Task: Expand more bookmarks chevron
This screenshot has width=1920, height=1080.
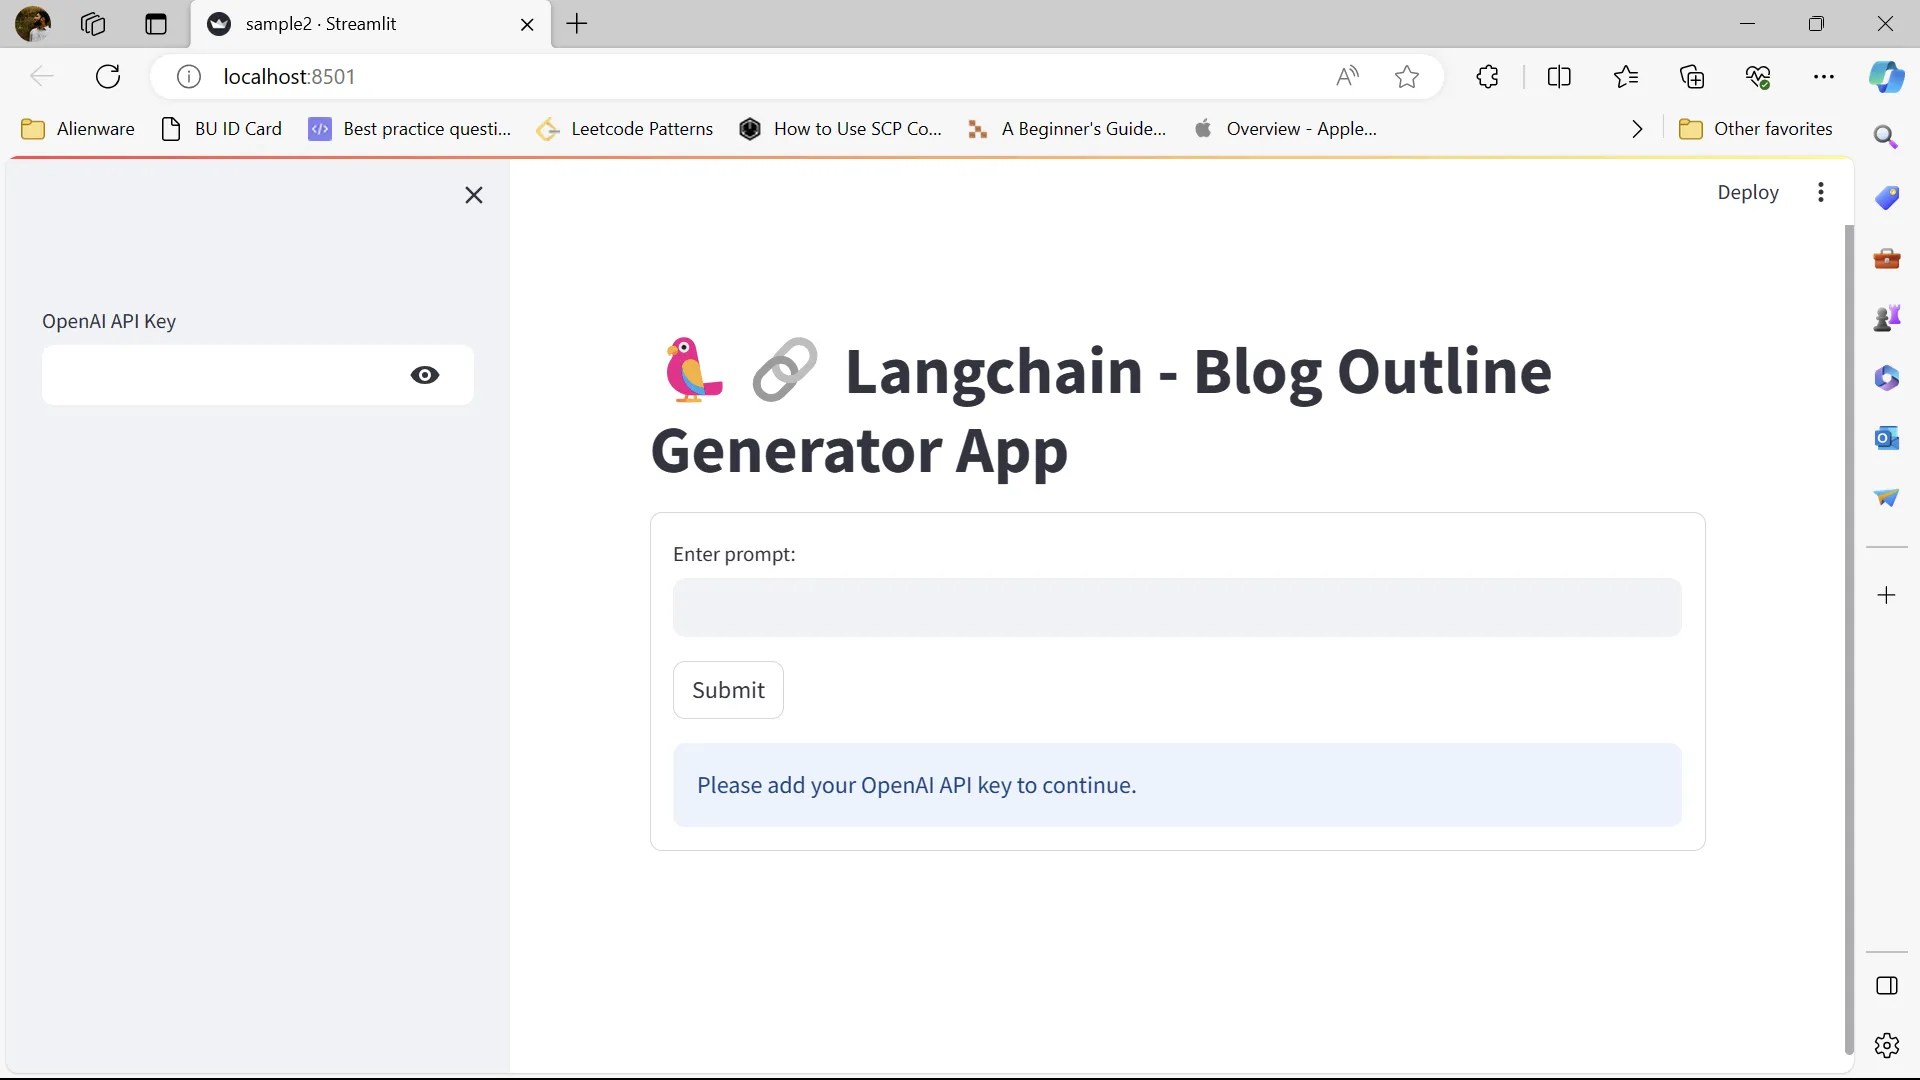Action: (1637, 129)
